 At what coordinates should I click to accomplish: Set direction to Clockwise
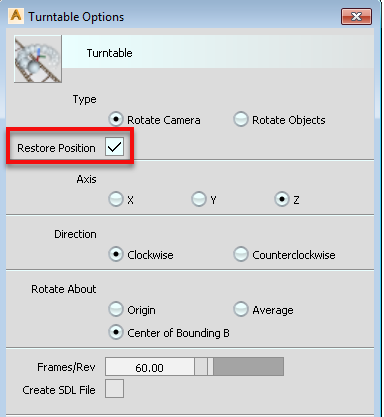[116, 254]
